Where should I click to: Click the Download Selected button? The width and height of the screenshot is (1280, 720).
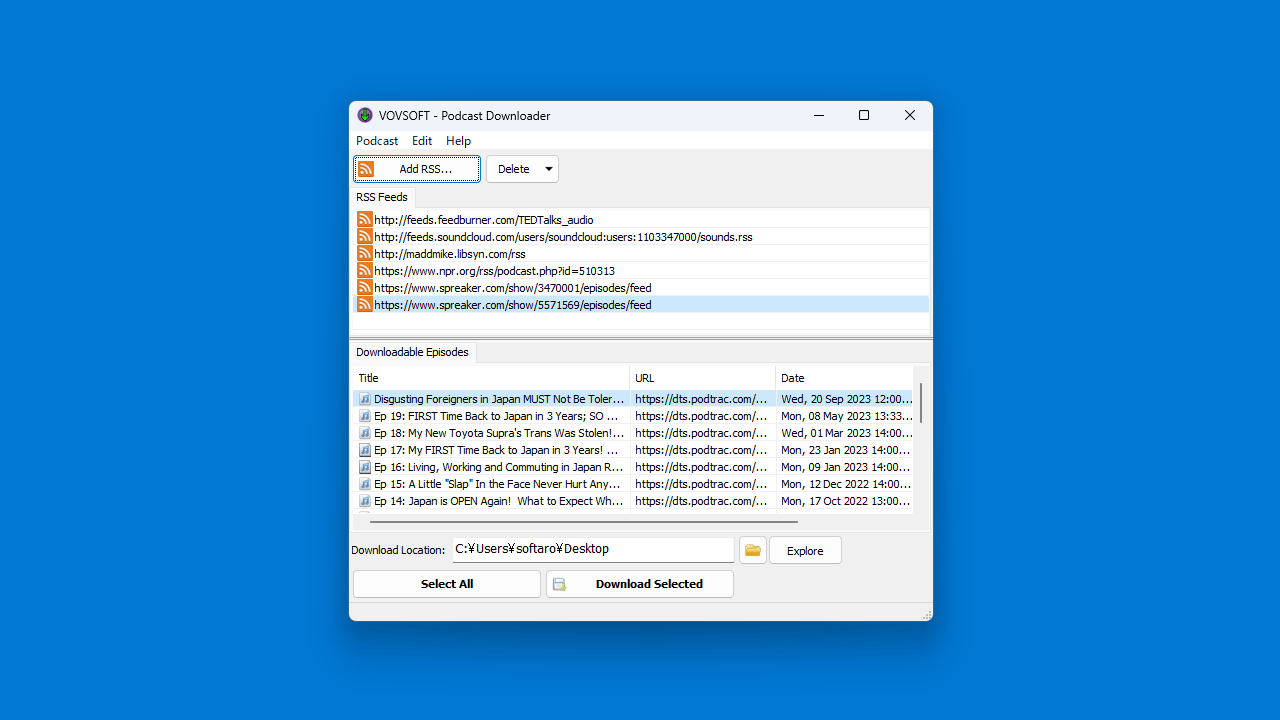tap(640, 584)
